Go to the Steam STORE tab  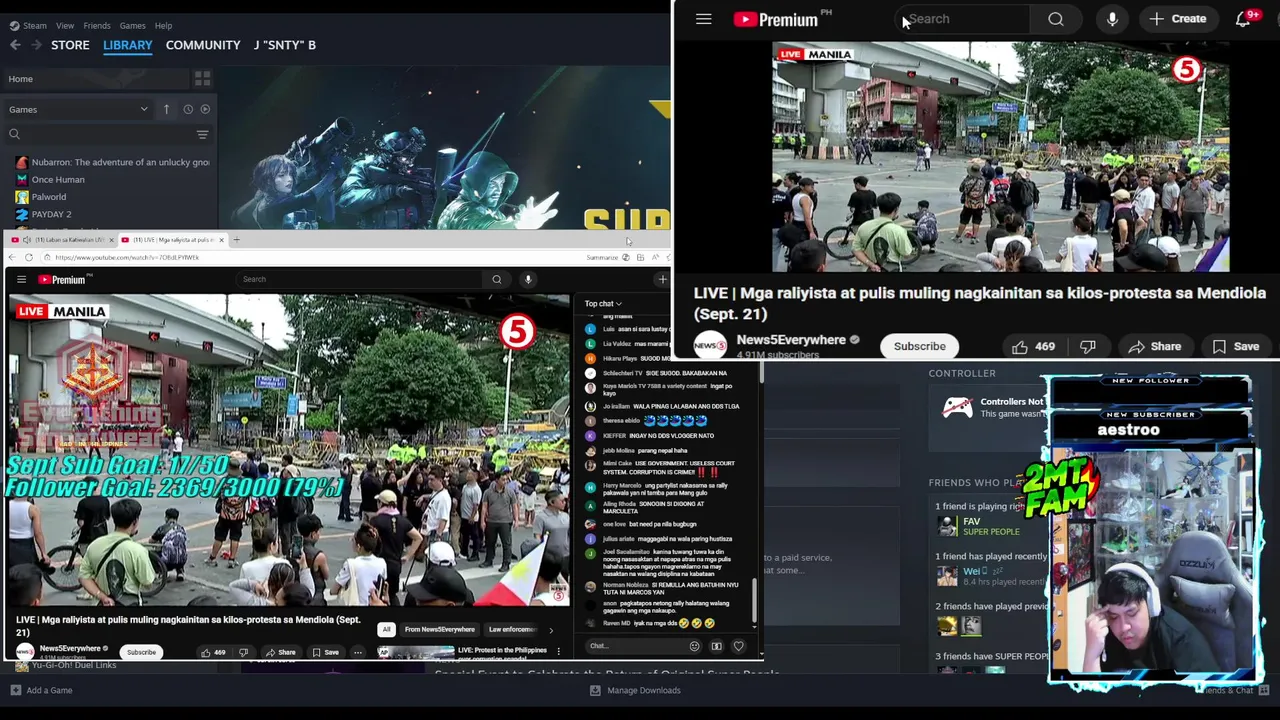click(x=70, y=45)
